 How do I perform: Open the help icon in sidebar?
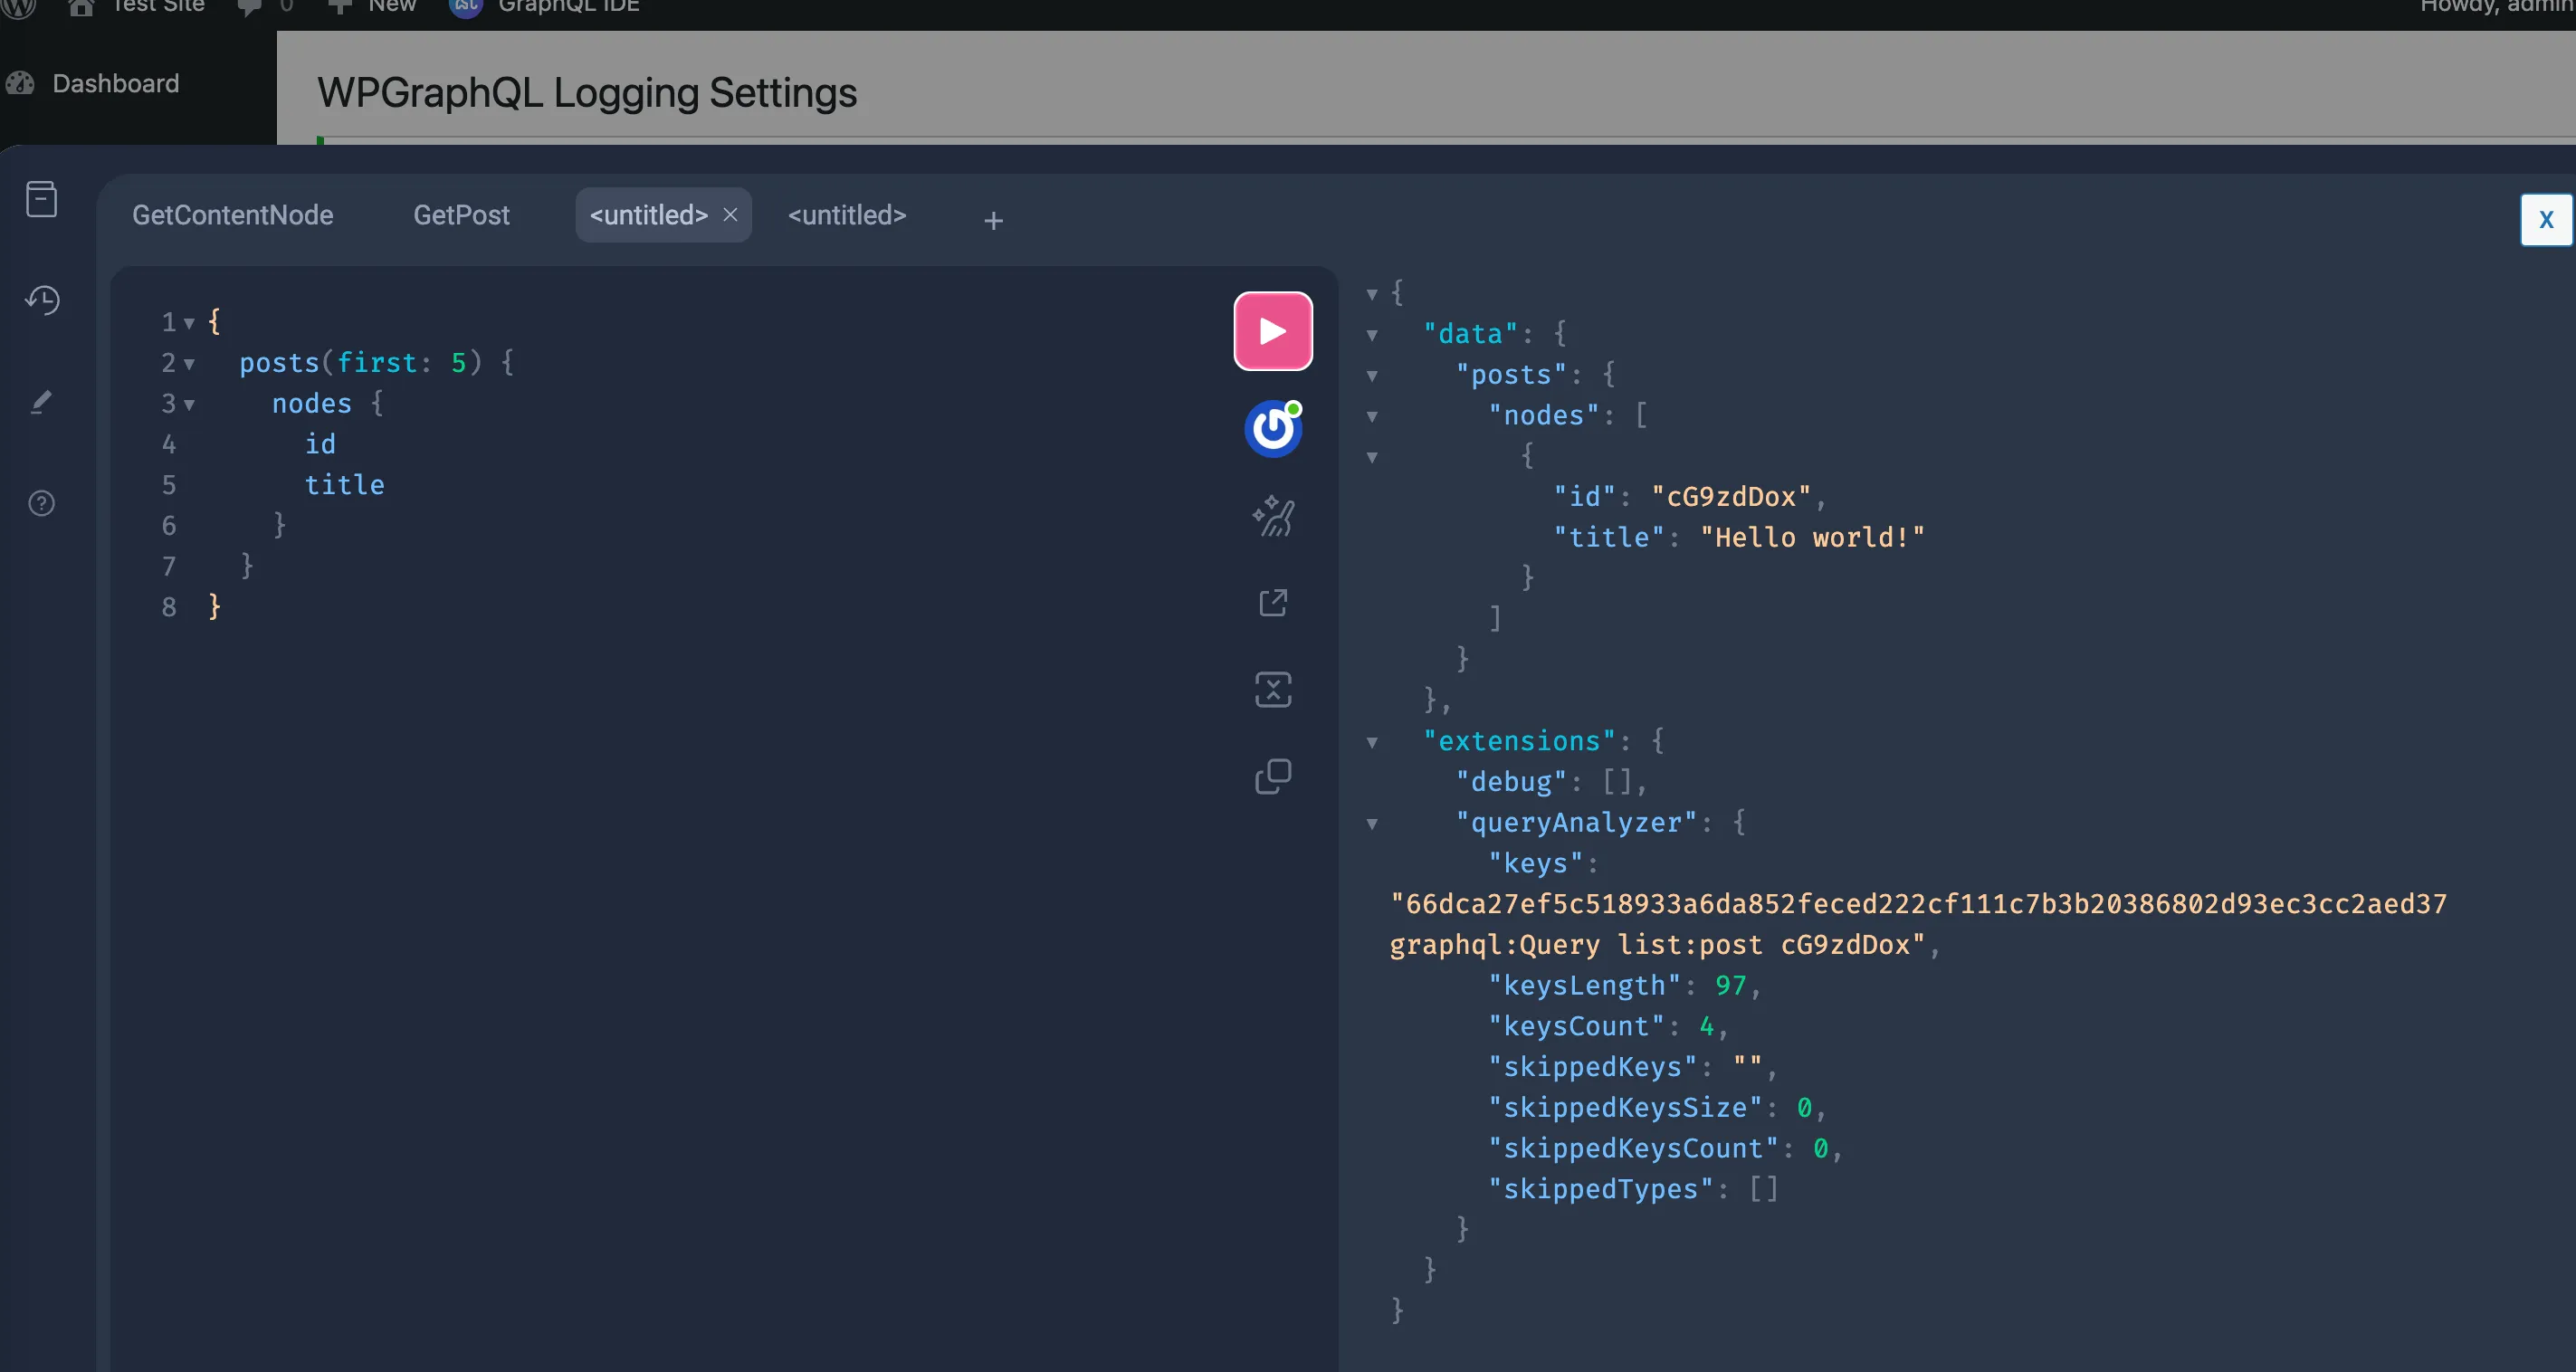coord(41,503)
